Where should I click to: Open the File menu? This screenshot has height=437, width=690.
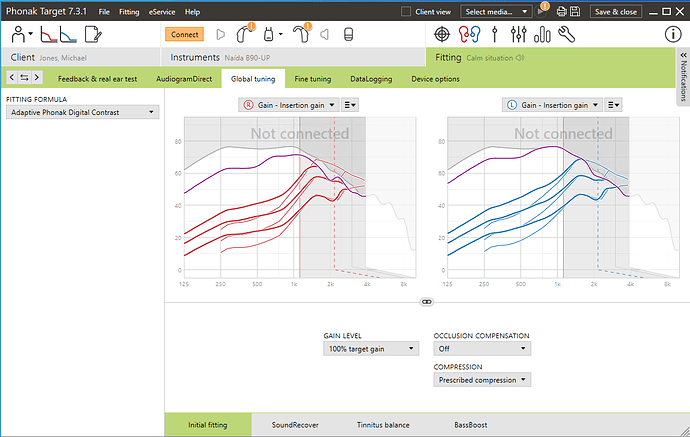[x=104, y=12]
